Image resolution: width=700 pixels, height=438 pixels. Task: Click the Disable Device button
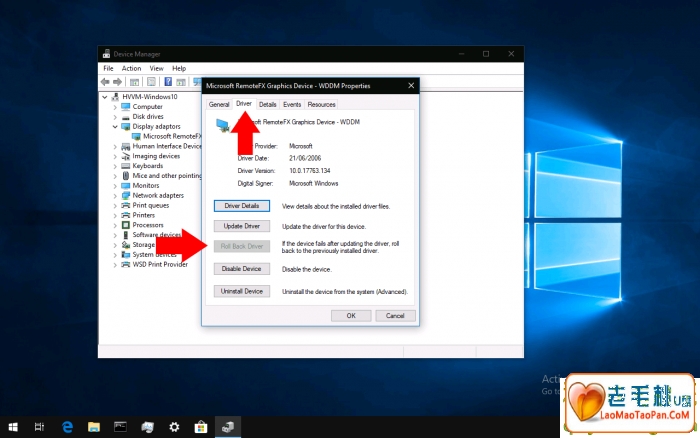click(x=242, y=269)
